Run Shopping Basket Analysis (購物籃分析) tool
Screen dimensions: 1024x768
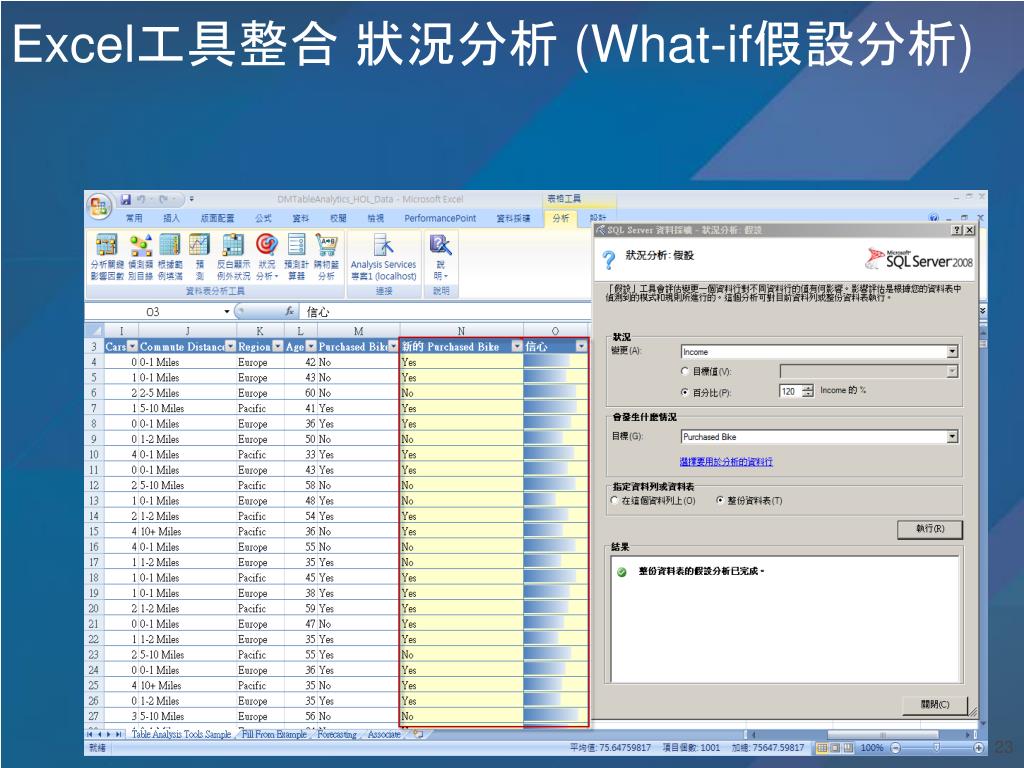[327, 257]
